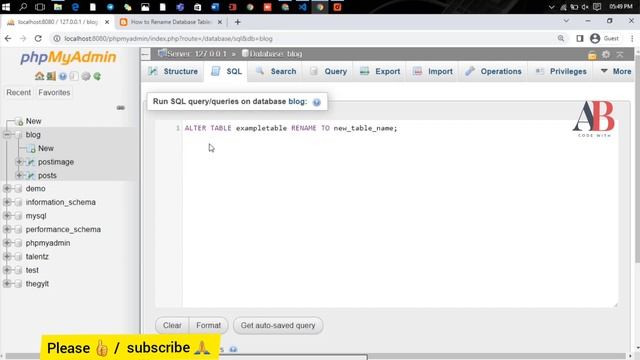The image size is (640, 360).
Task: Open browser side panel icon
Action: click(580, 38)
